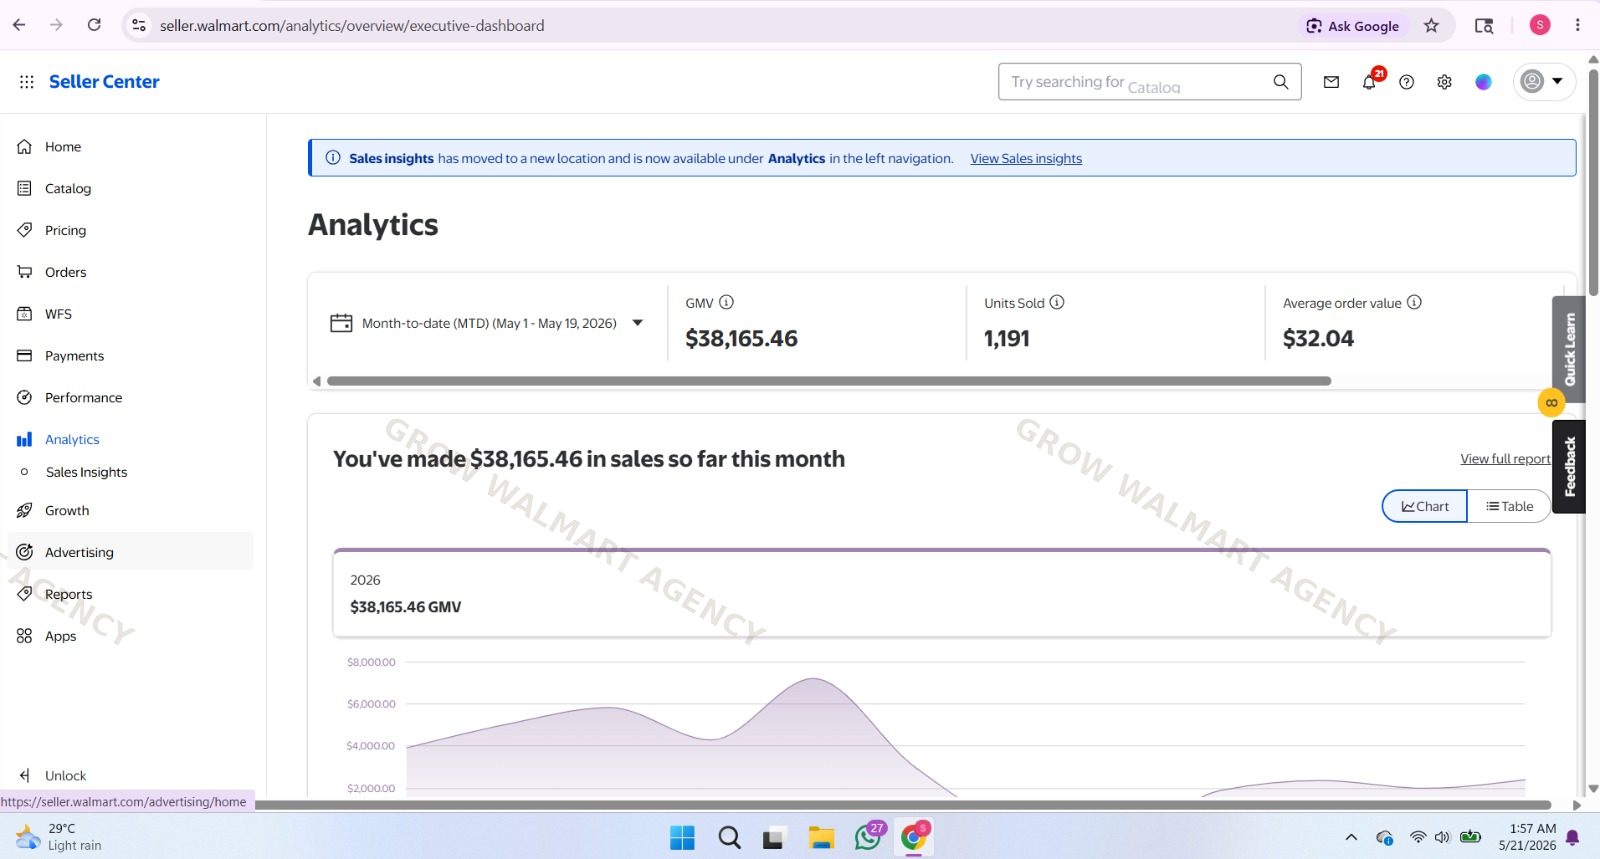Viewport: 1600px width, 859px height.
Task: Select Analytics in the sidebar
Action: [72, 440]
